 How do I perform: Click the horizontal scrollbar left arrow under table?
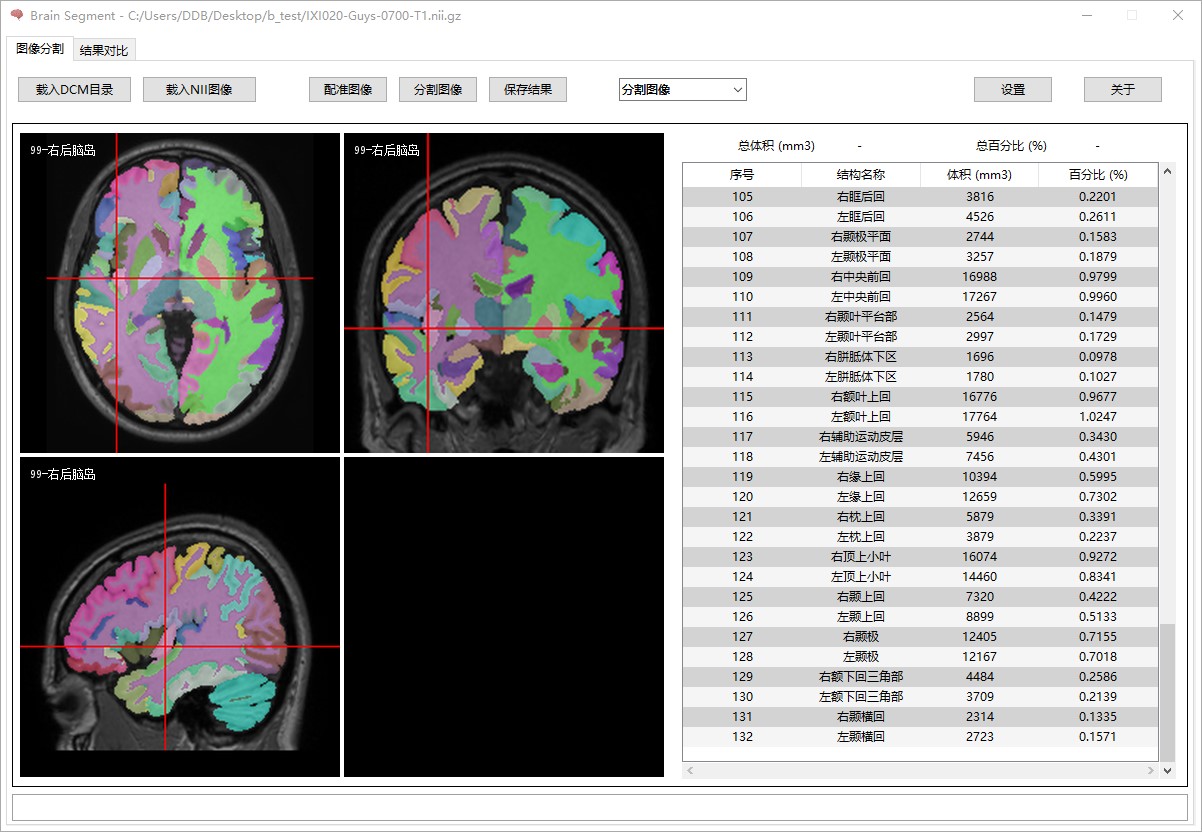pos(691,771)
